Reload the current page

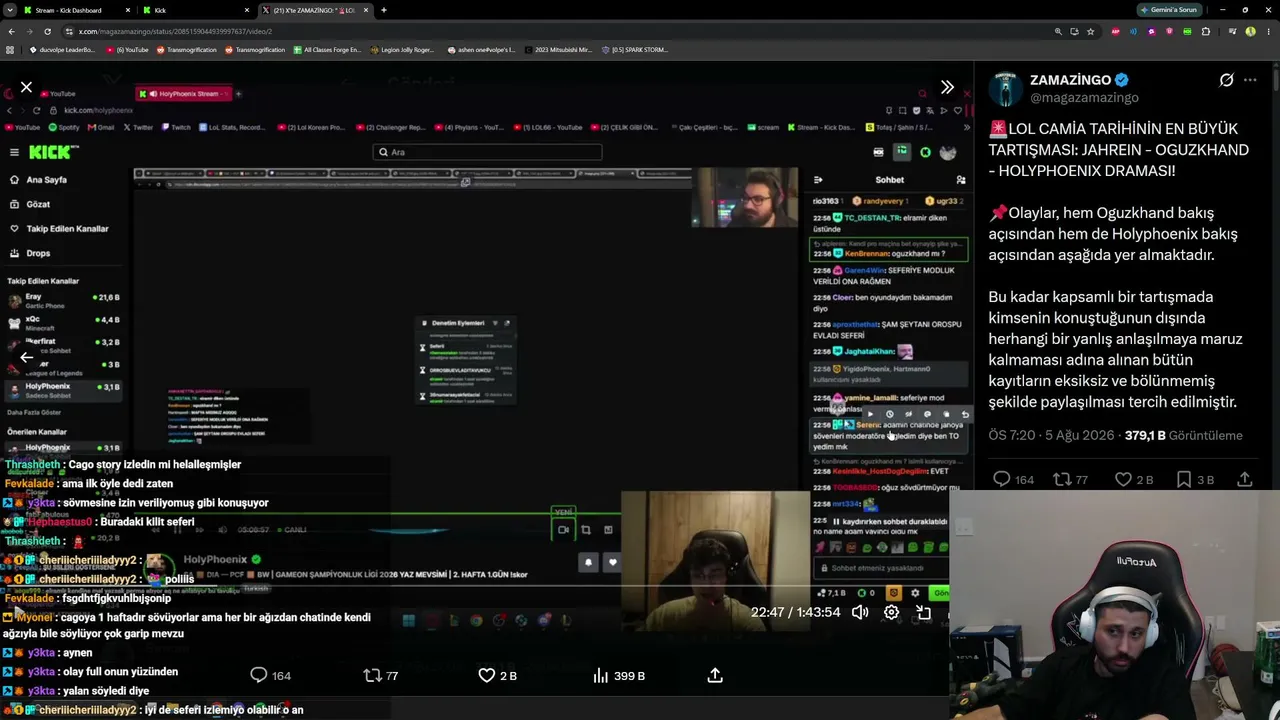49,31
